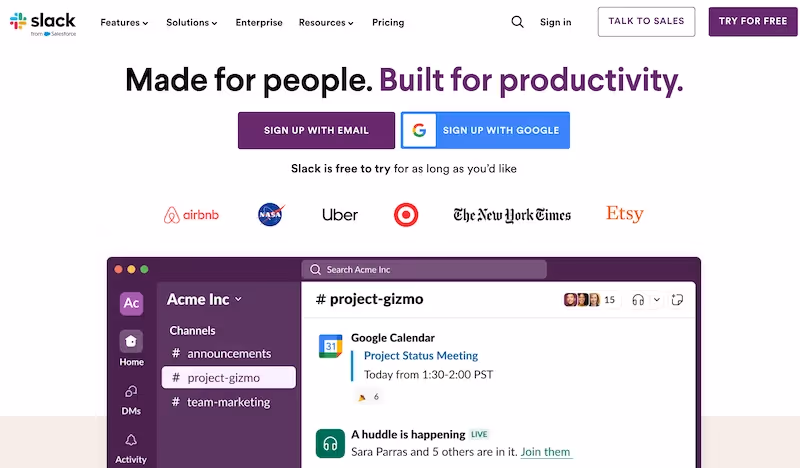Click the Slack logo
This screenshot has height=468, width=800.
(x=43, y=24)
